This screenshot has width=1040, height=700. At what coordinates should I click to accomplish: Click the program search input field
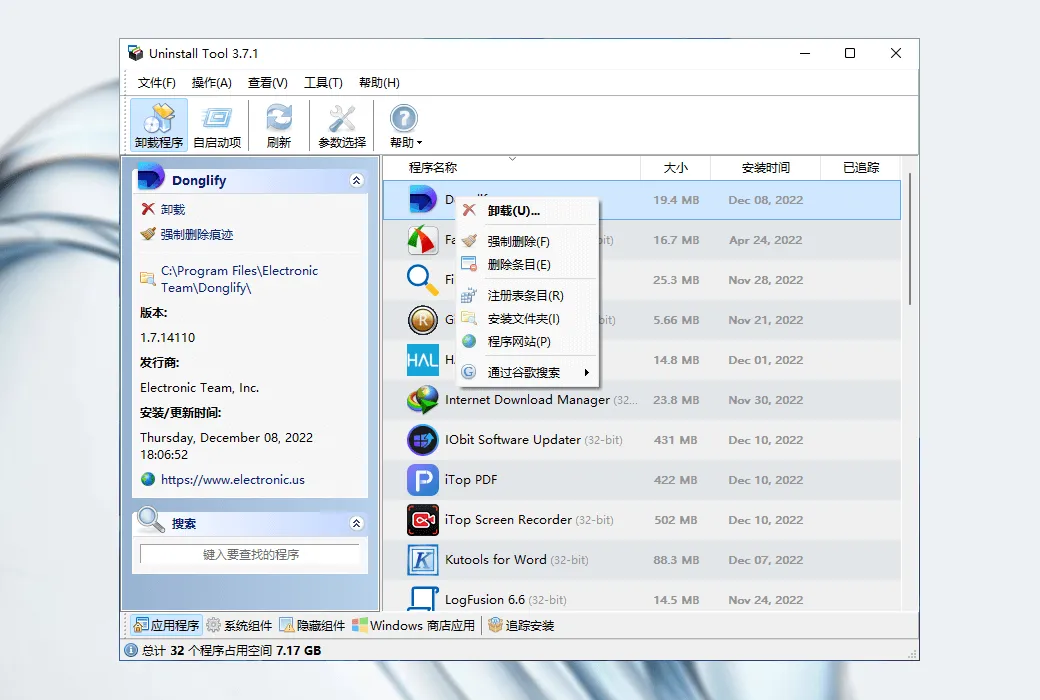(x=250, y=554)
